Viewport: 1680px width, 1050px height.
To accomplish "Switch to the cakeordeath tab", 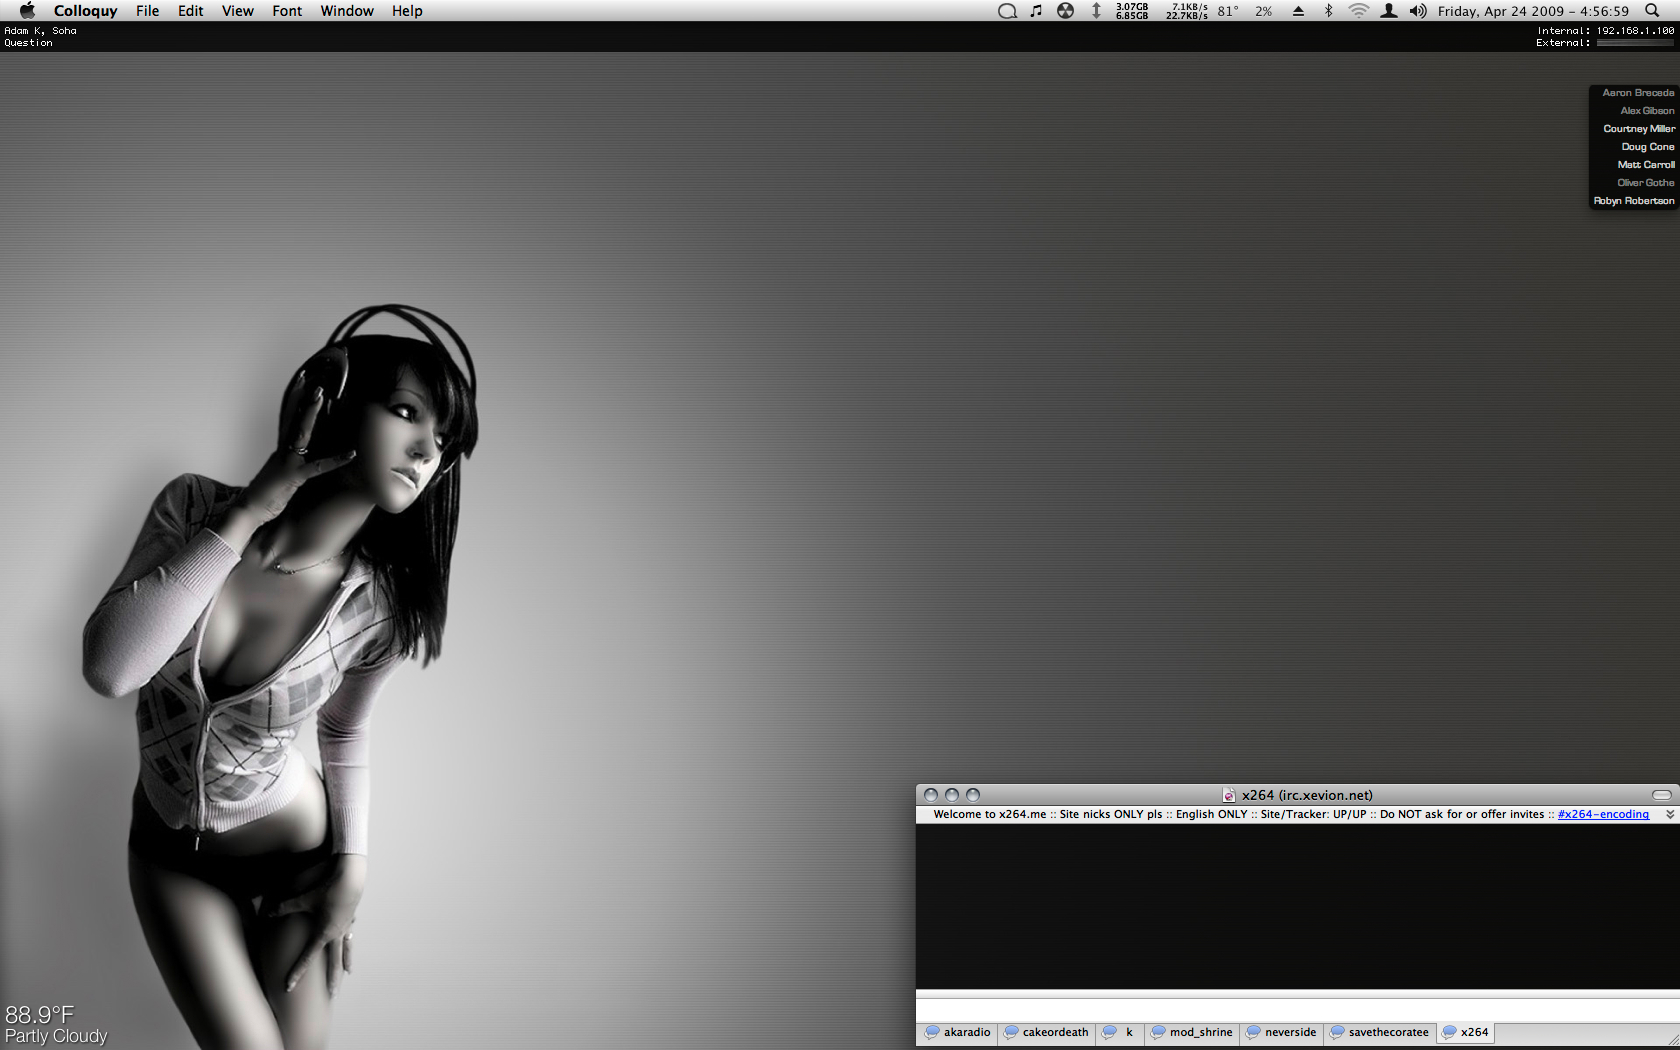I will coord(1046,1032).
